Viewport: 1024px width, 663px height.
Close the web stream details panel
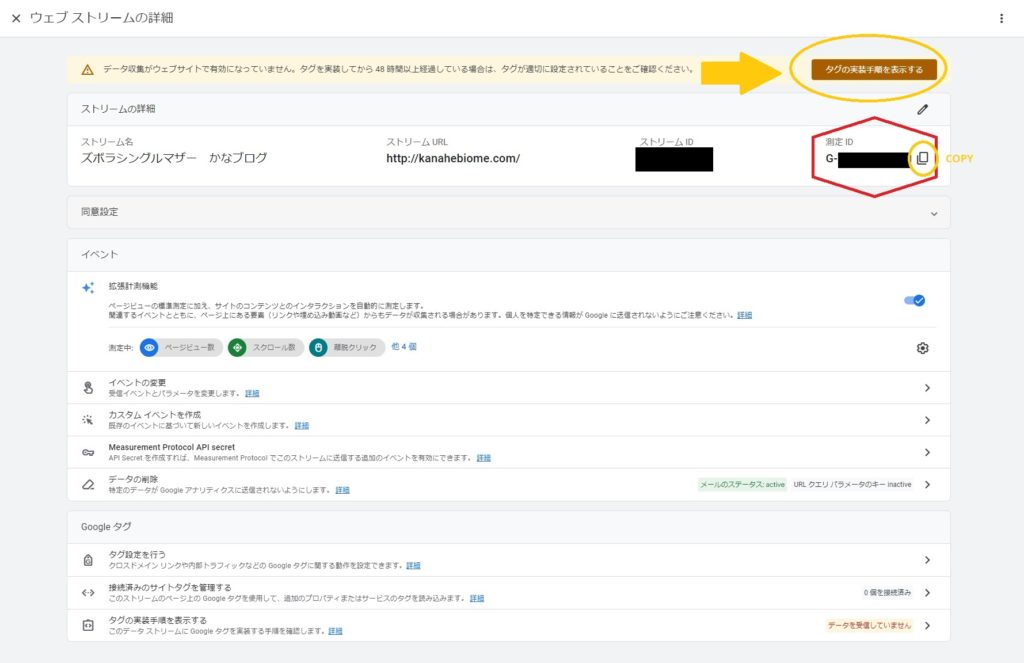click(x=16, y=19)
